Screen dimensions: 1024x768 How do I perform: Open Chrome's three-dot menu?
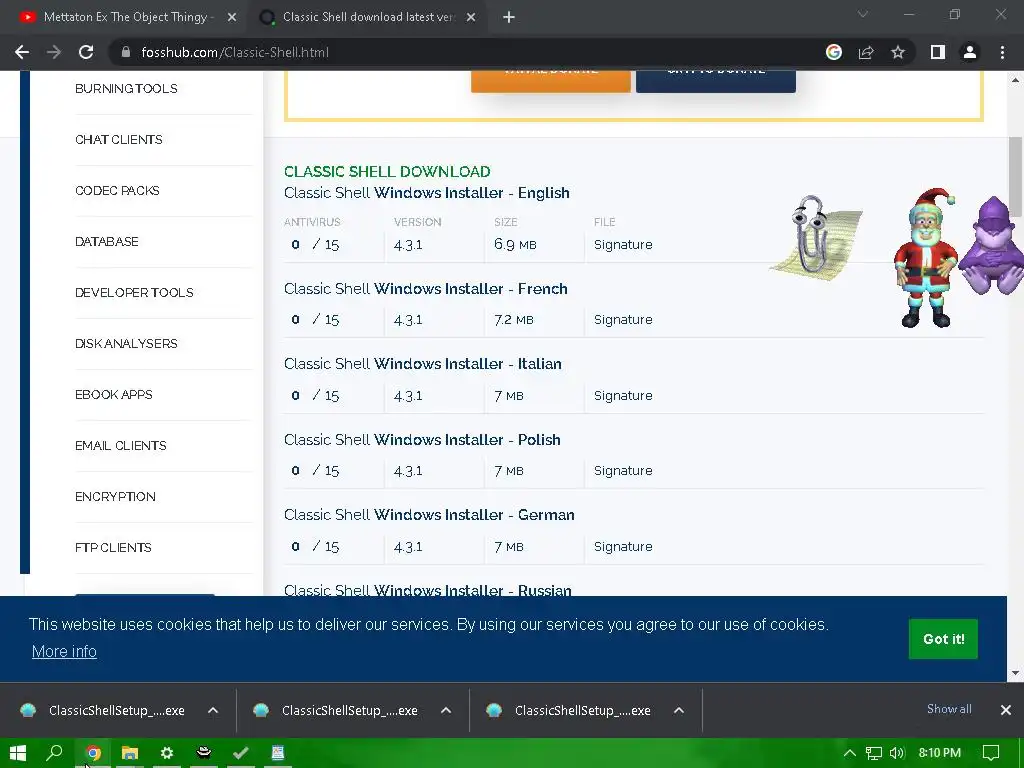1002,52
